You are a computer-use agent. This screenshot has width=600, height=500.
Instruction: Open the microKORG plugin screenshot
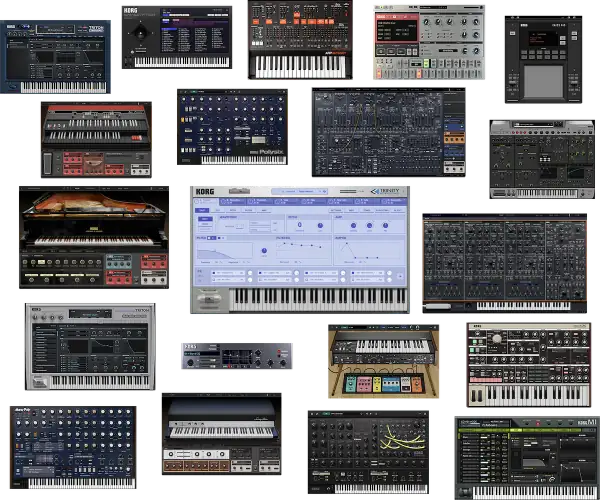[529, 365]
